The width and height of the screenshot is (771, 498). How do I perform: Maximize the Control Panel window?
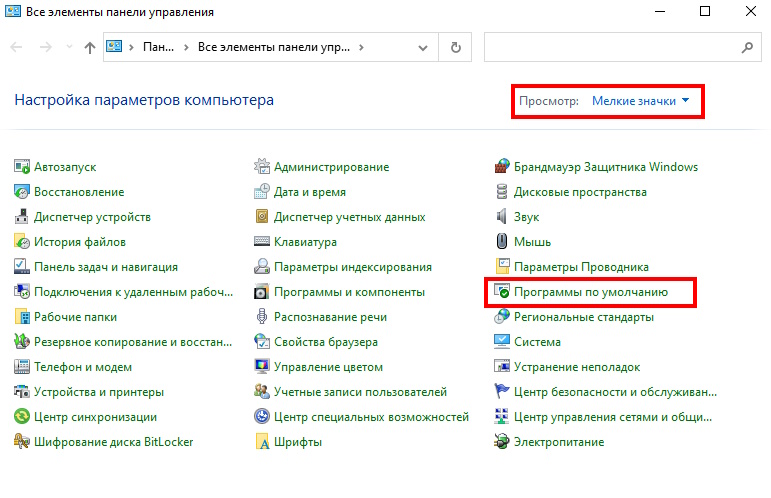[705, 11]
